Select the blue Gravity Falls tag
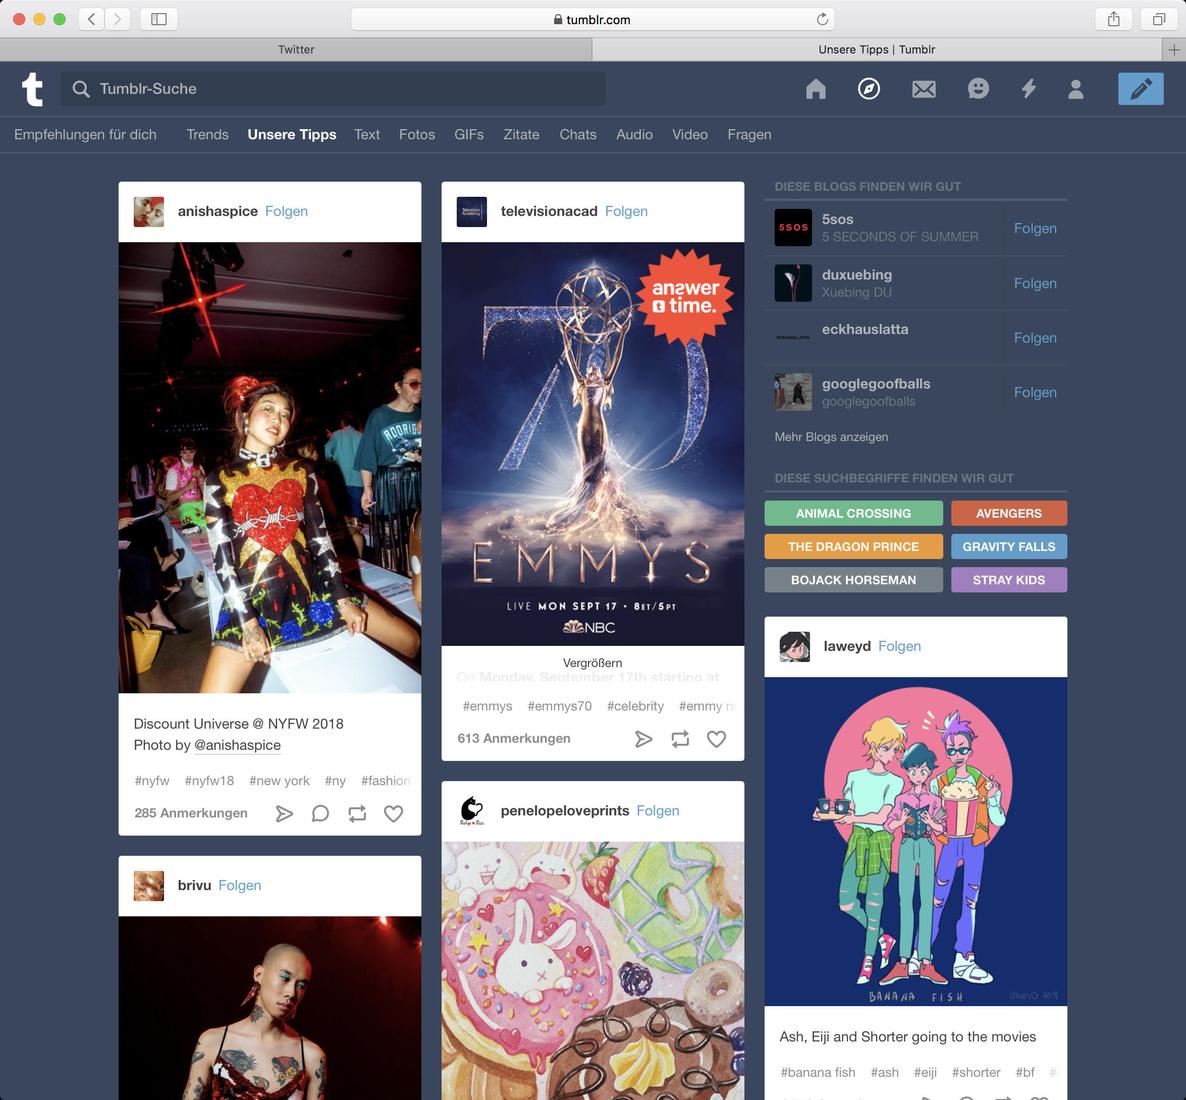 [x=1009, y=547]
